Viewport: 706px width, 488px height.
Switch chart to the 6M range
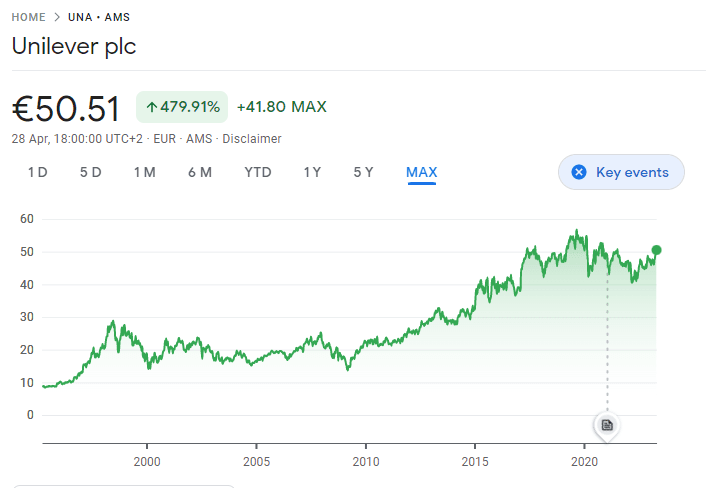point(199,172)
